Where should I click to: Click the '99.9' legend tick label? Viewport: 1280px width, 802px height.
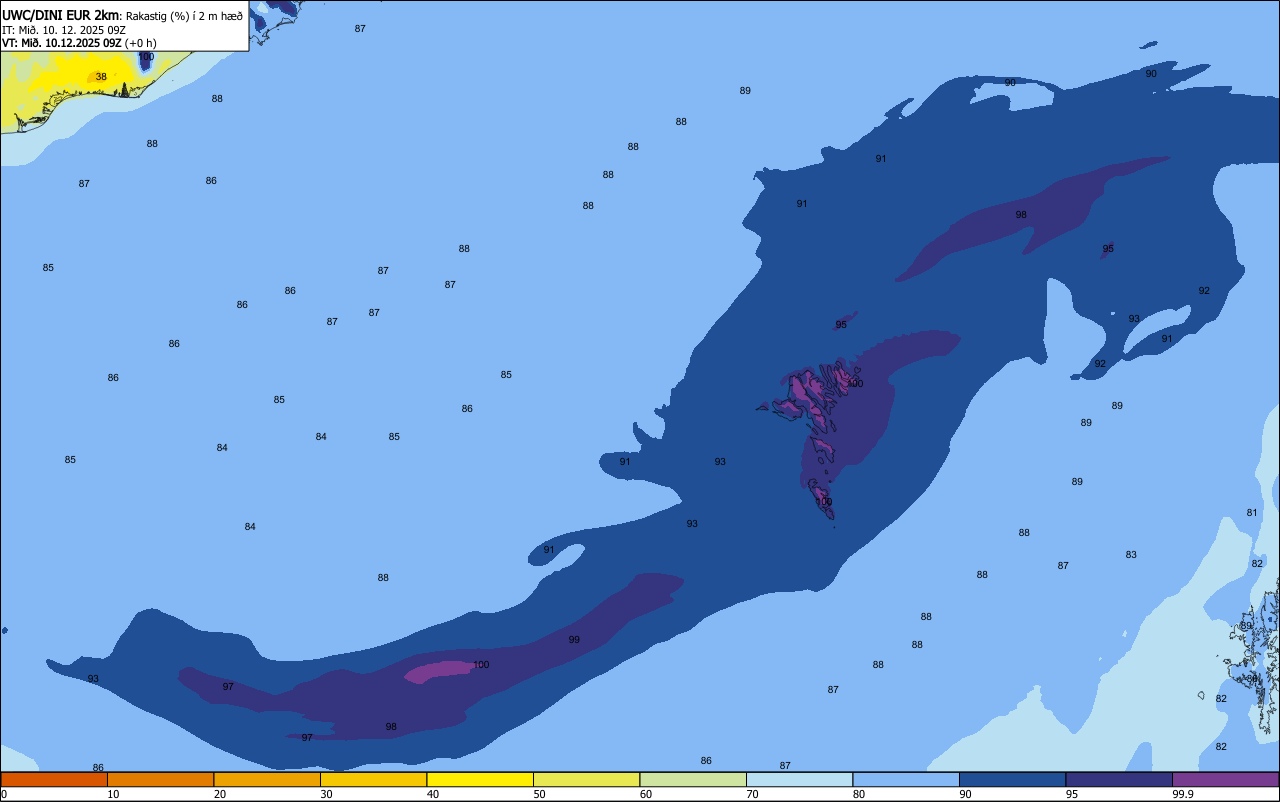[1184, 794]
